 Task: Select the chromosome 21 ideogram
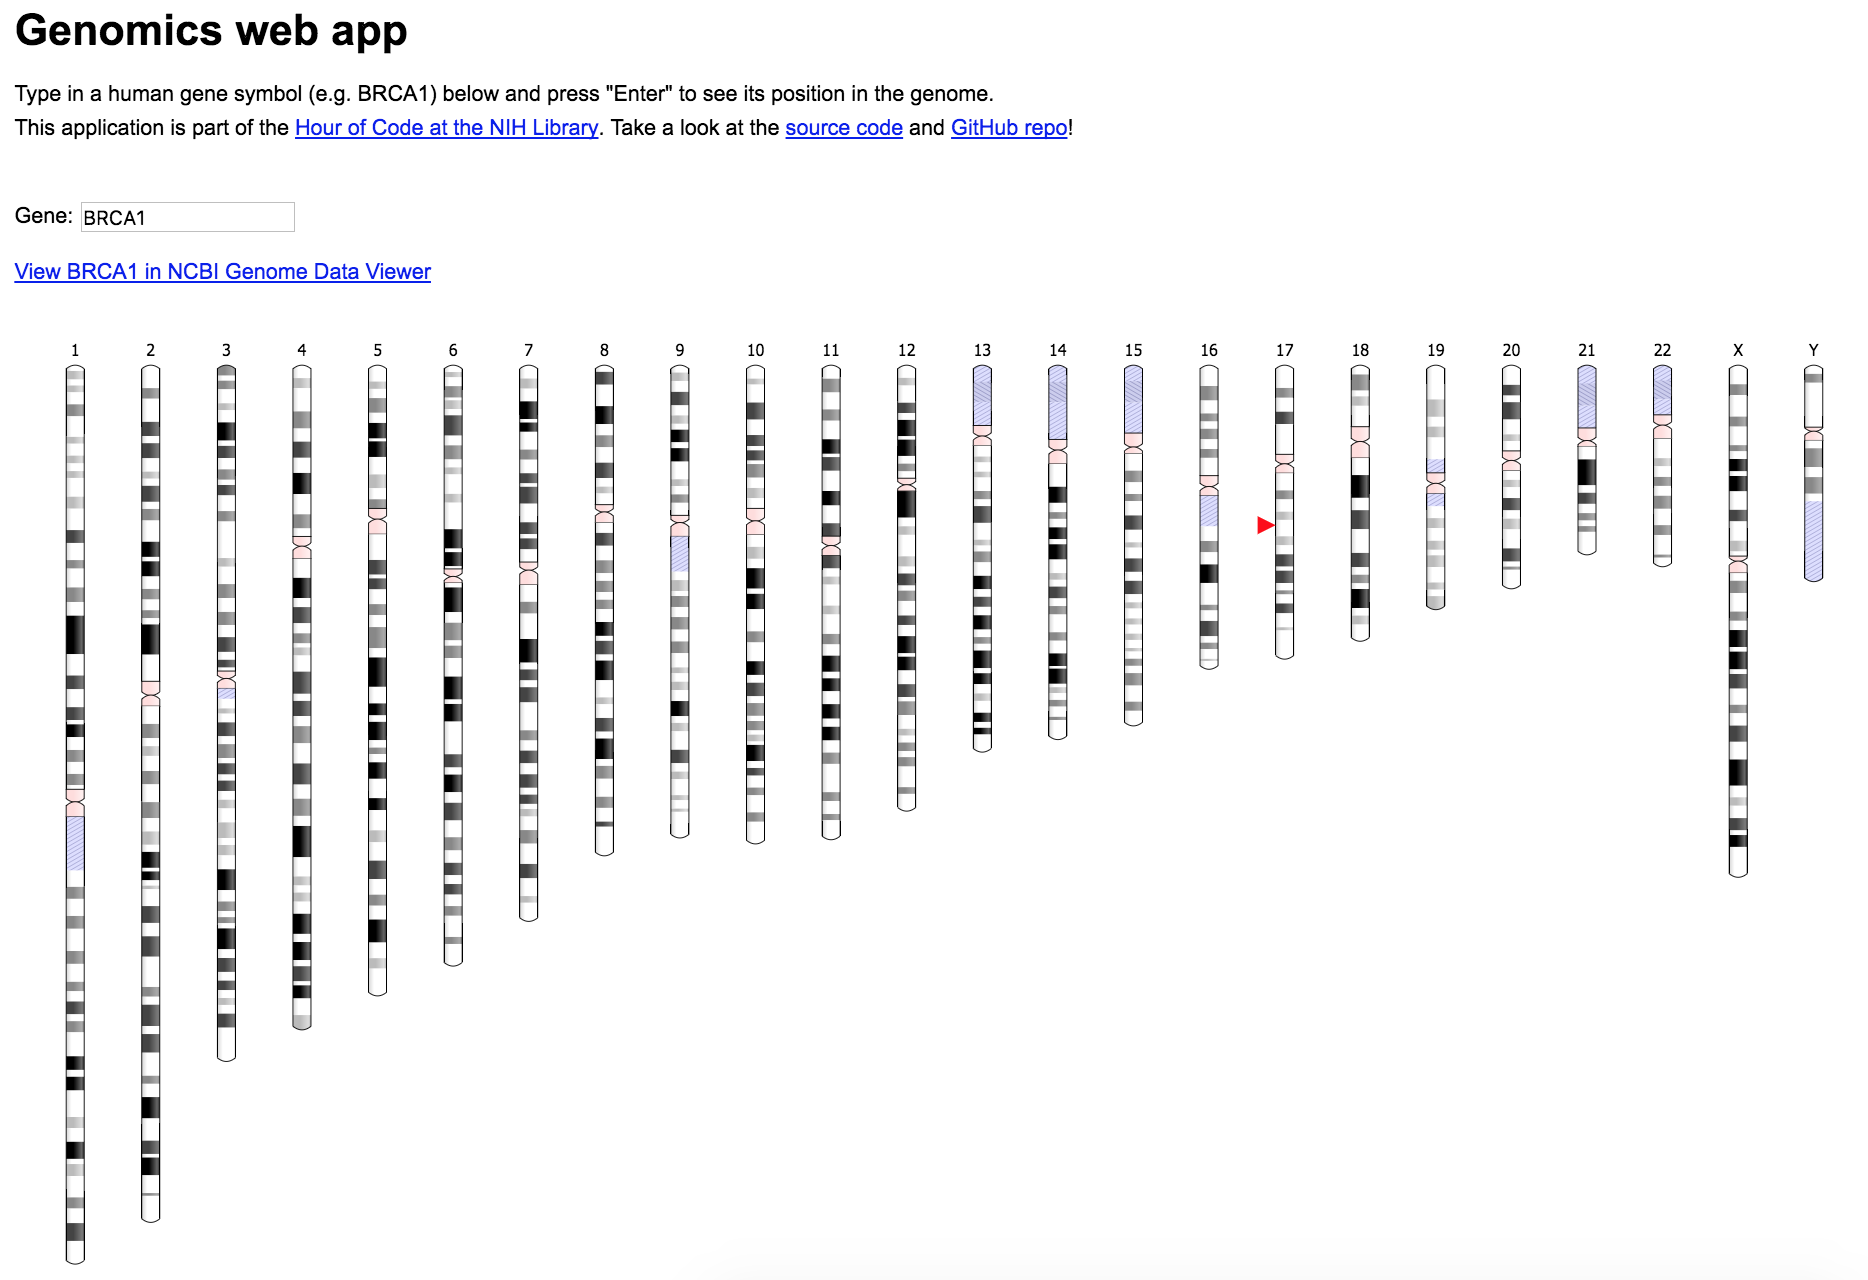click(x=1587, y=460)
